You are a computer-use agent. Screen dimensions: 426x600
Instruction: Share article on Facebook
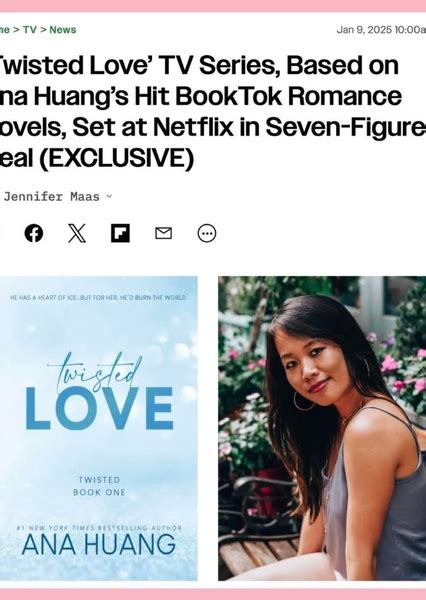coord(34,233)
